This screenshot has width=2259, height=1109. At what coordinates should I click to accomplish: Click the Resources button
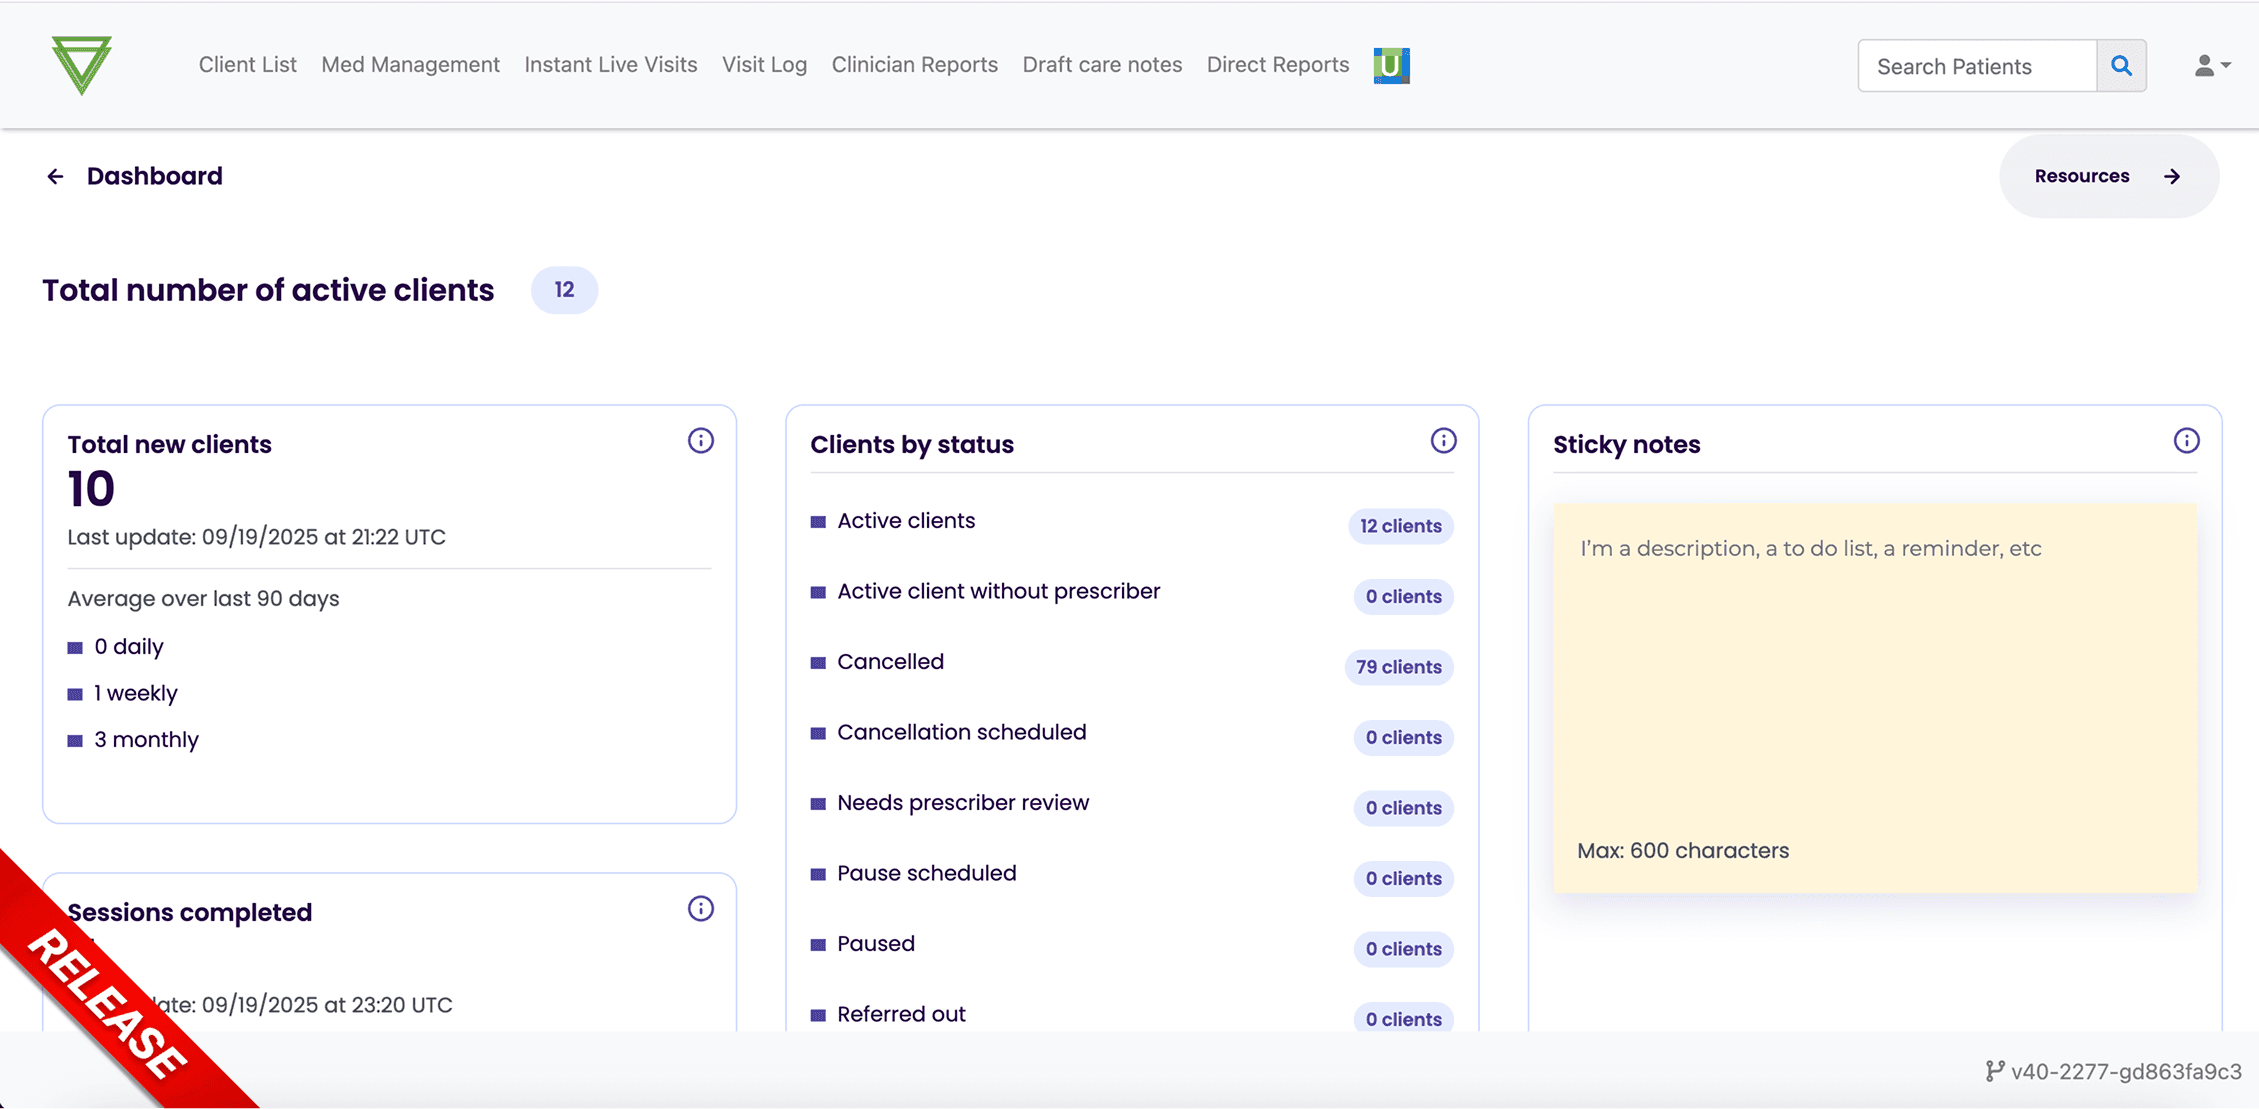[x=2108, y=177]
